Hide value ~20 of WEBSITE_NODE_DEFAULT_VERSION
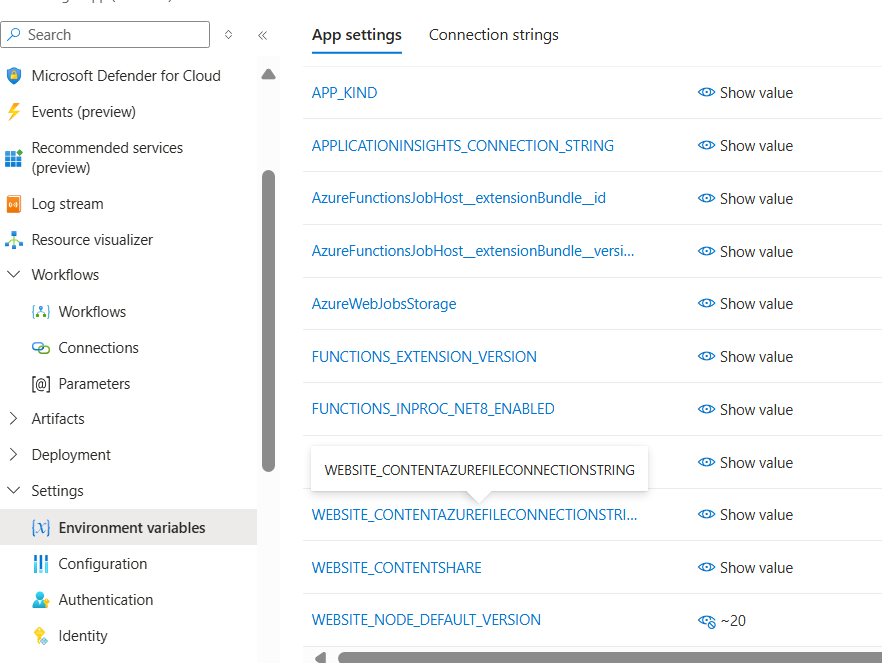 (x=706, y=621)
